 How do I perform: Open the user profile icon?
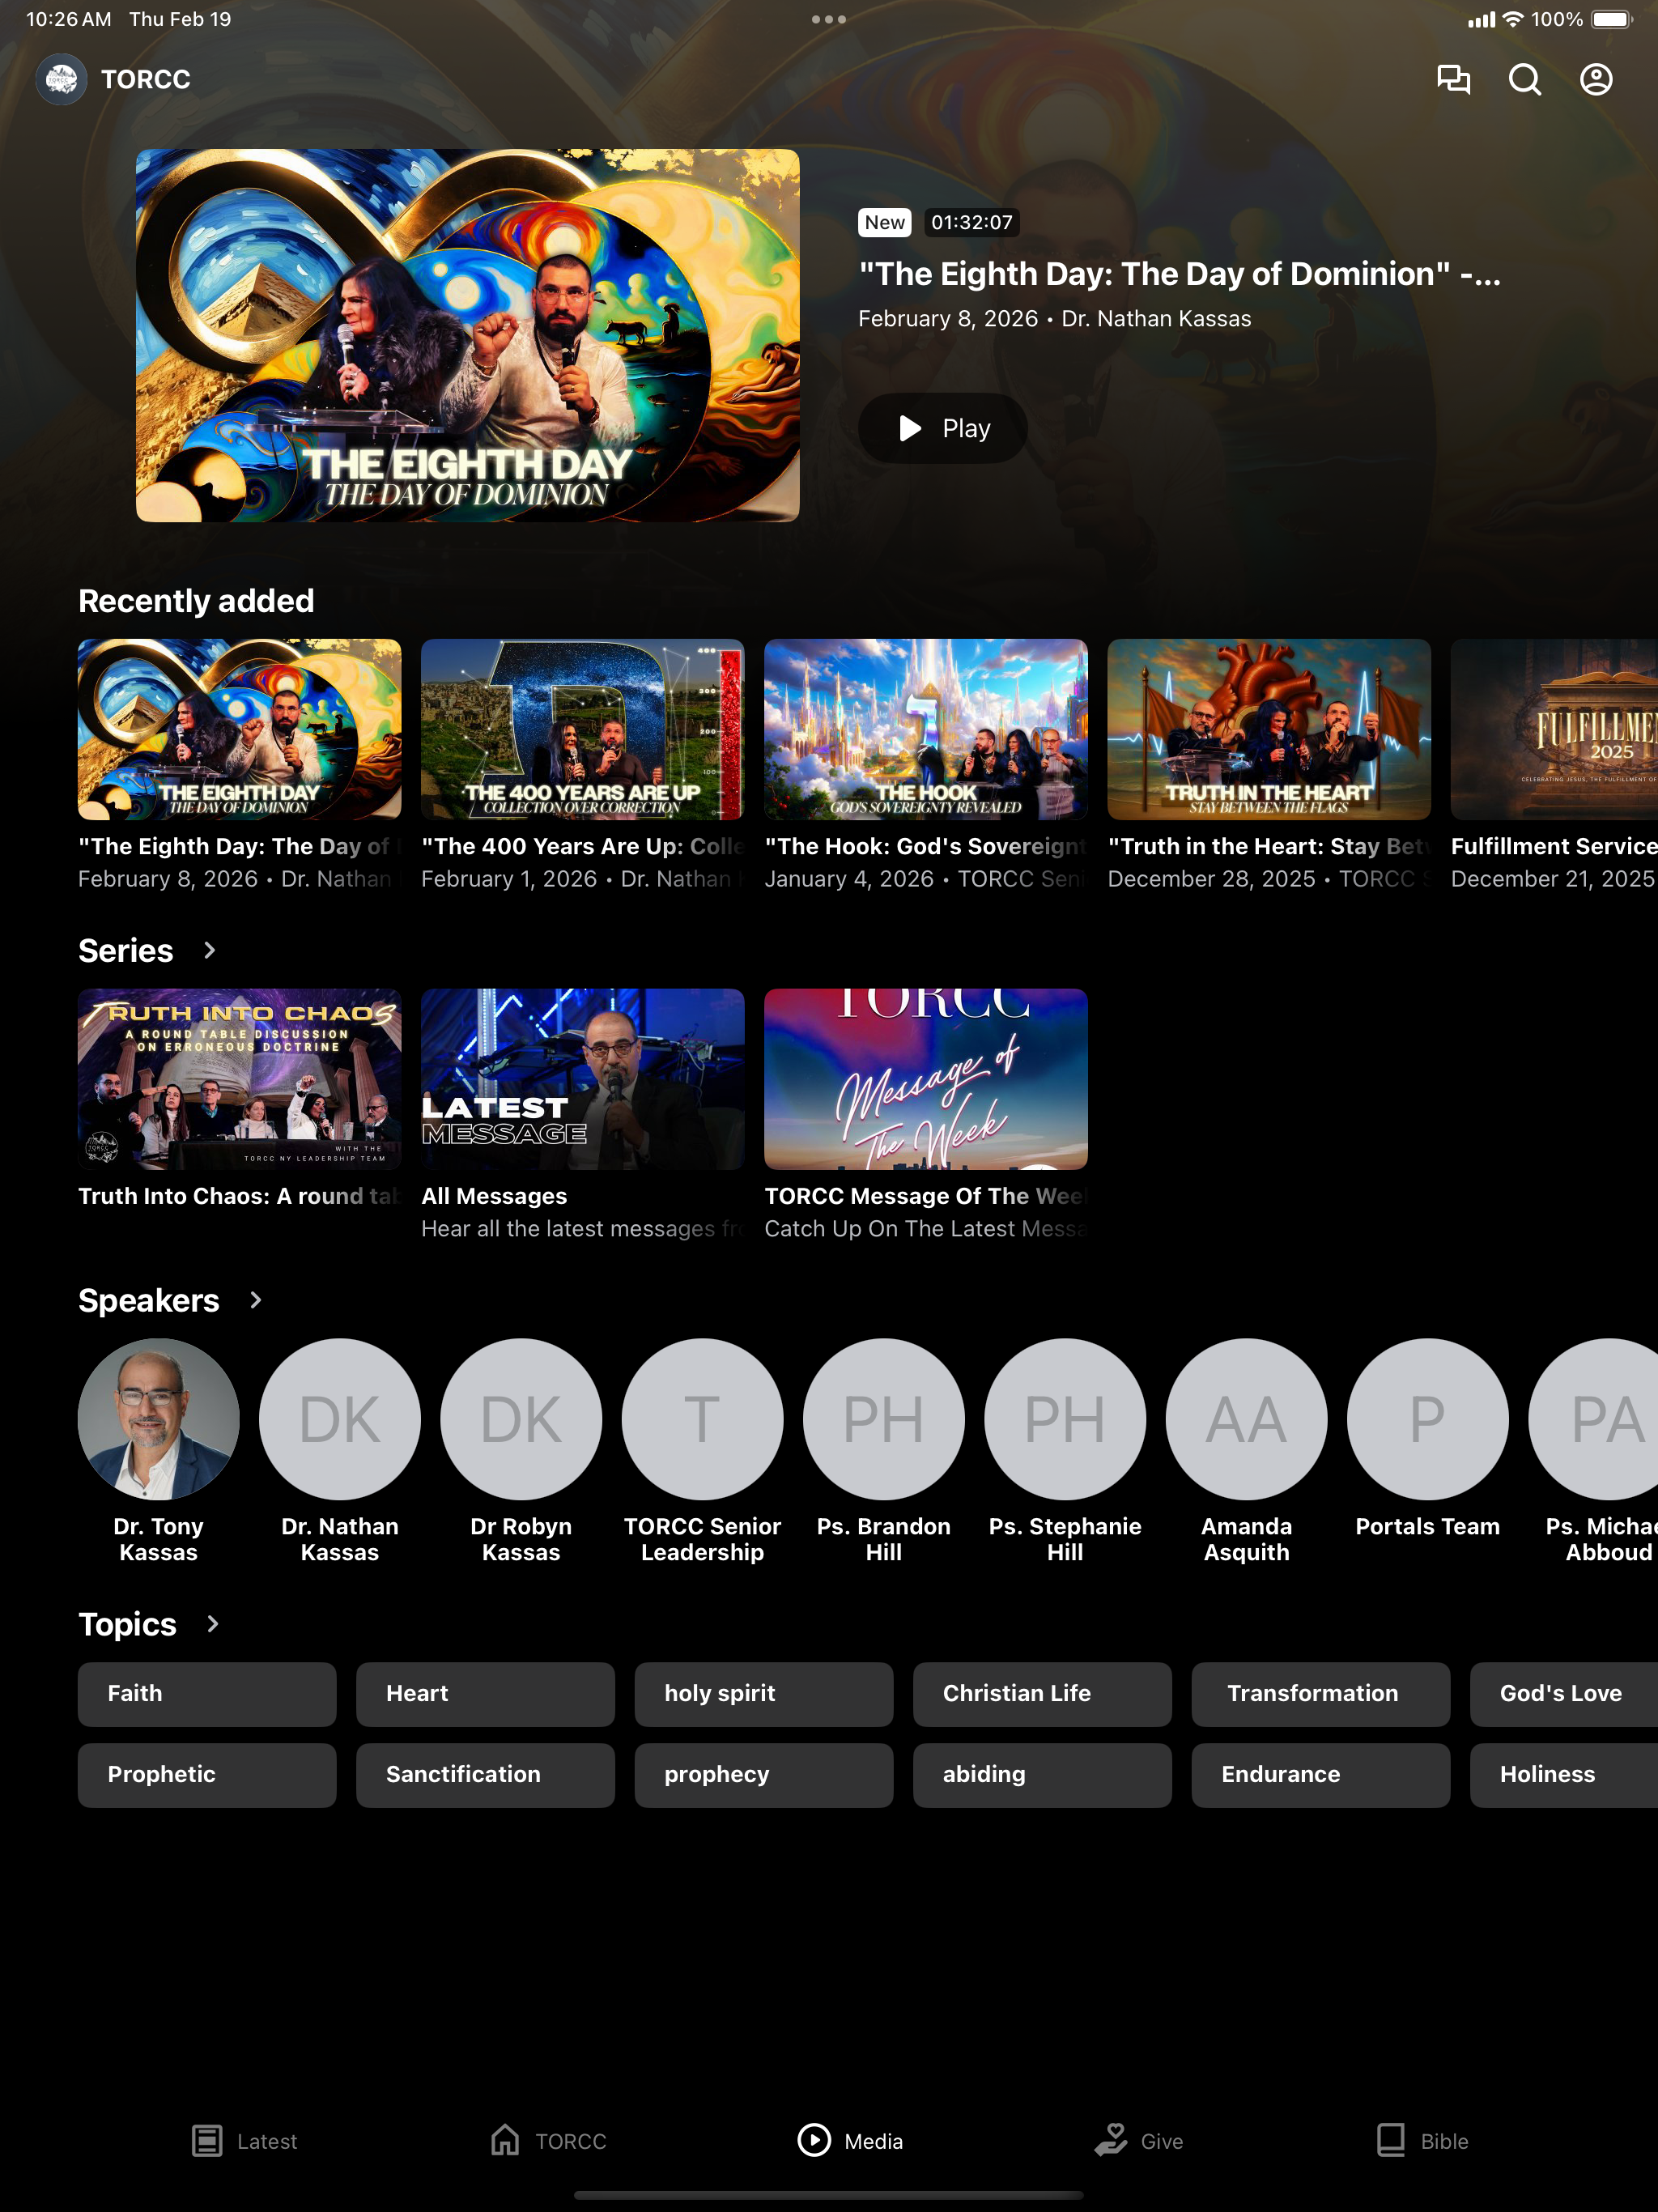tap(1596, 79)
